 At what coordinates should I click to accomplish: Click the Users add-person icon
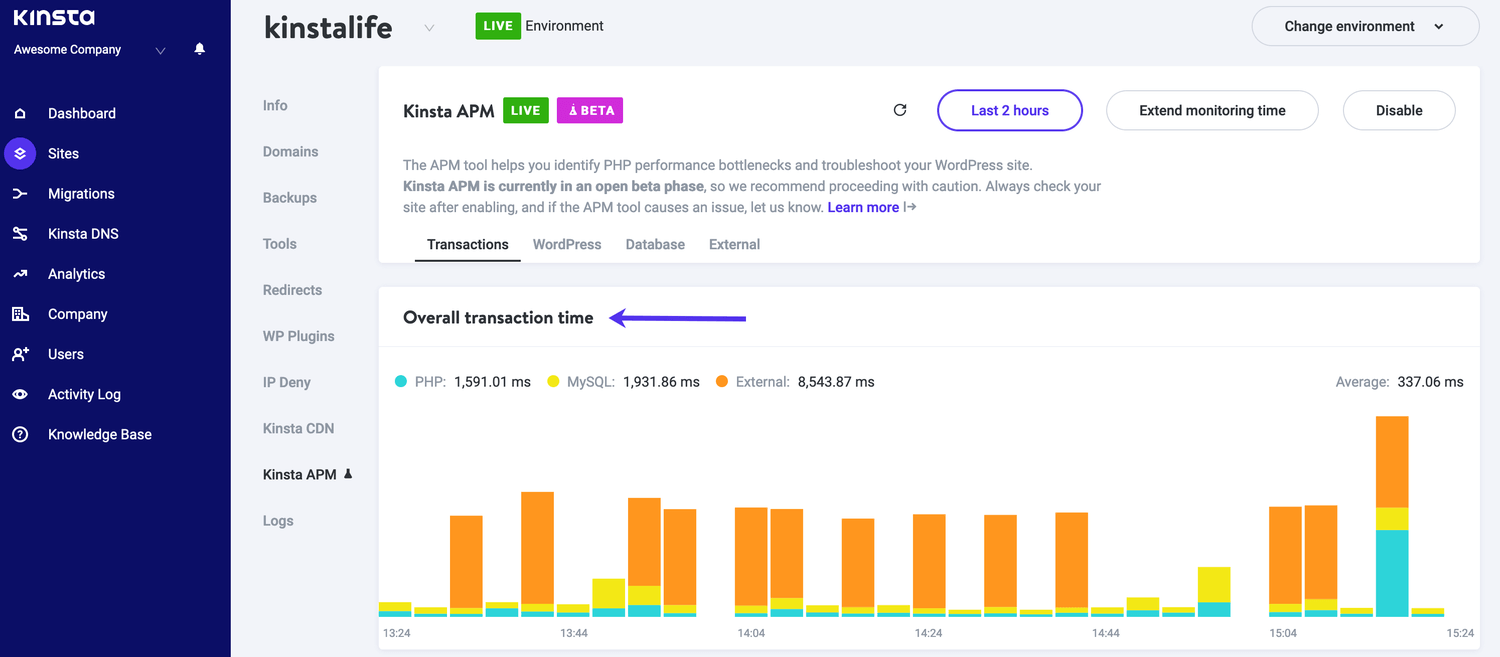[x=20, y=354]
